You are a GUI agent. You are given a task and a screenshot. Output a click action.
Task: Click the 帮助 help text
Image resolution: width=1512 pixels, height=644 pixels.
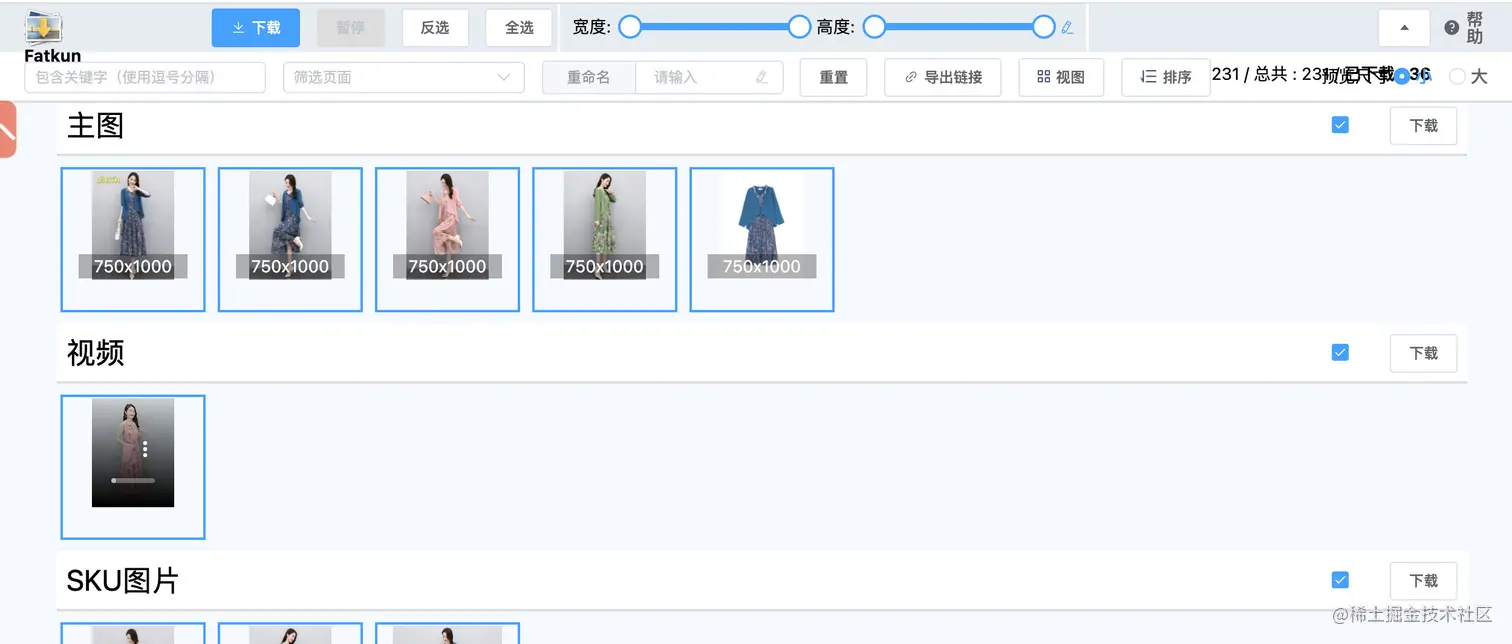click(1474, 28)
